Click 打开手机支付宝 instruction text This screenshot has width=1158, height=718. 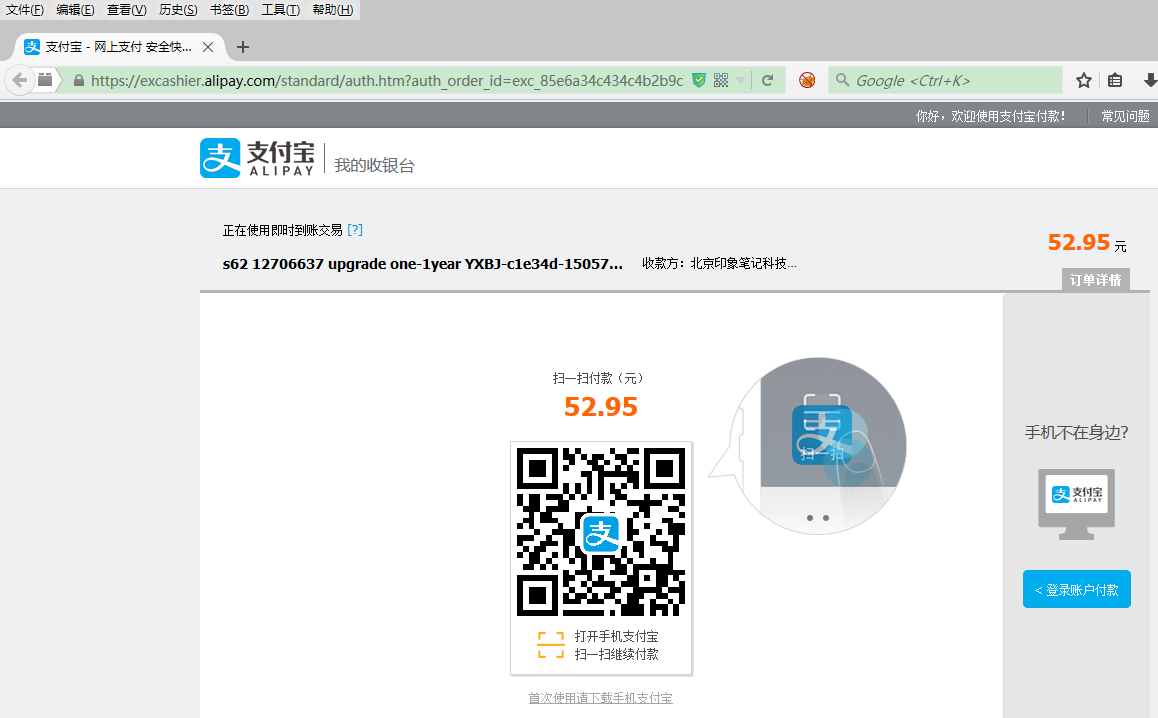(x=616, y=636)
